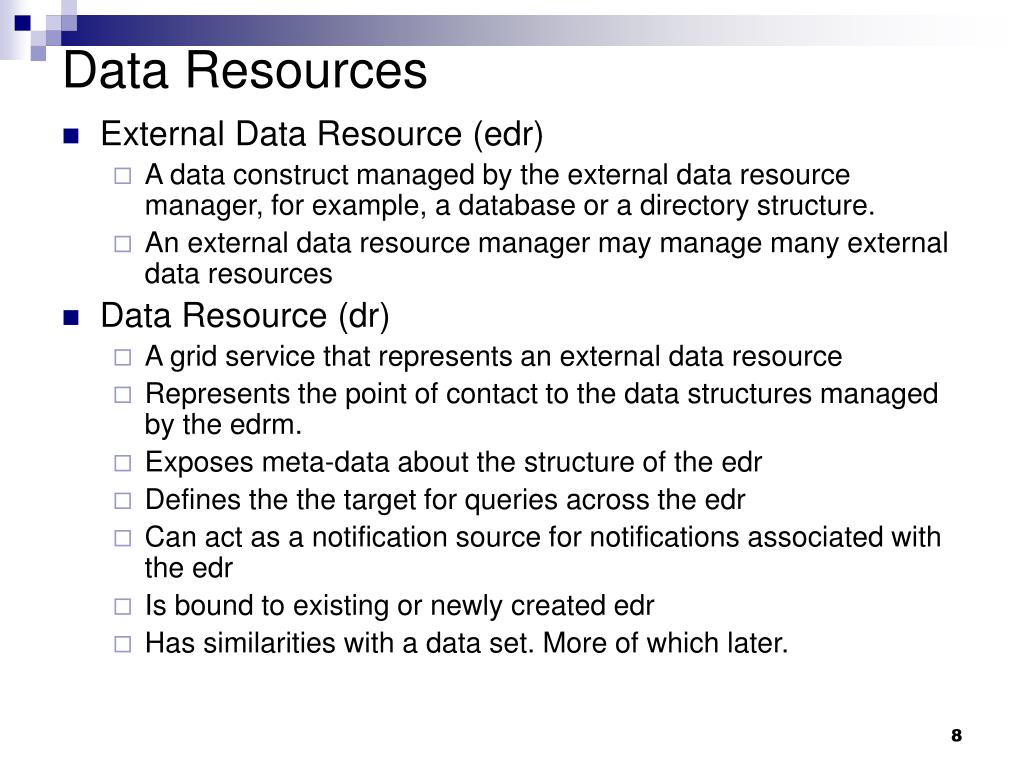Viewport: 1024px width, 768px height.
Task: Click the solid square bullet beside External Data Resource
Action: tap(71, 136)
